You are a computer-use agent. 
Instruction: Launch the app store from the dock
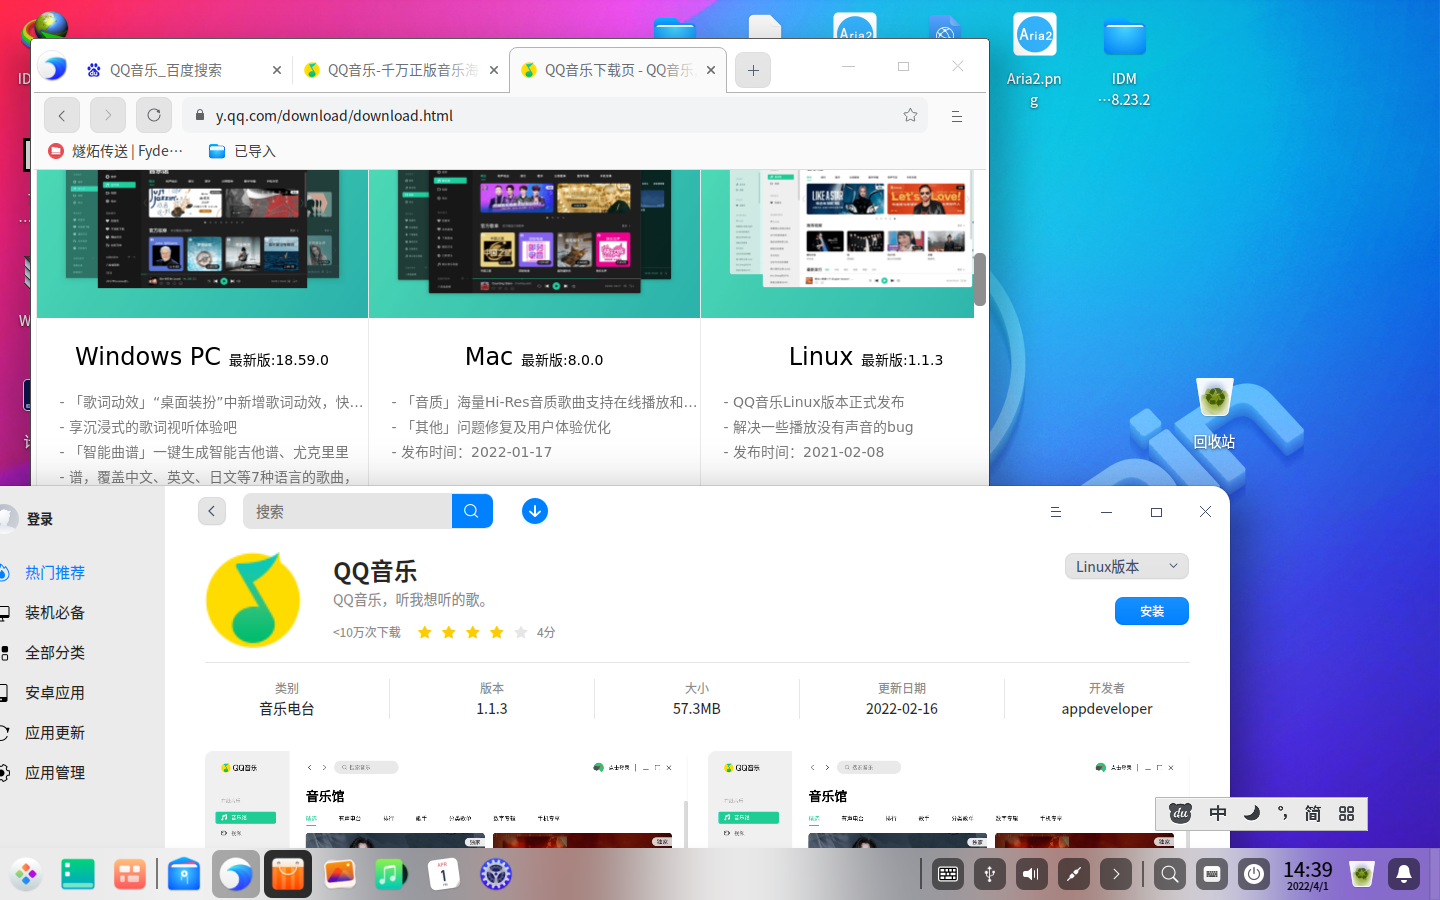pyautogui.click(x=288, y=875)
